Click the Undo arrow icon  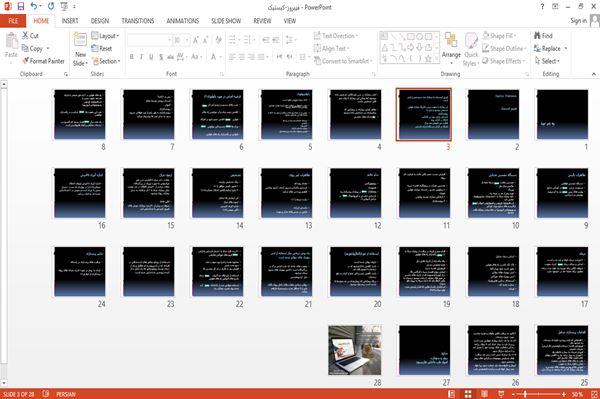click(x=34, y=7)
